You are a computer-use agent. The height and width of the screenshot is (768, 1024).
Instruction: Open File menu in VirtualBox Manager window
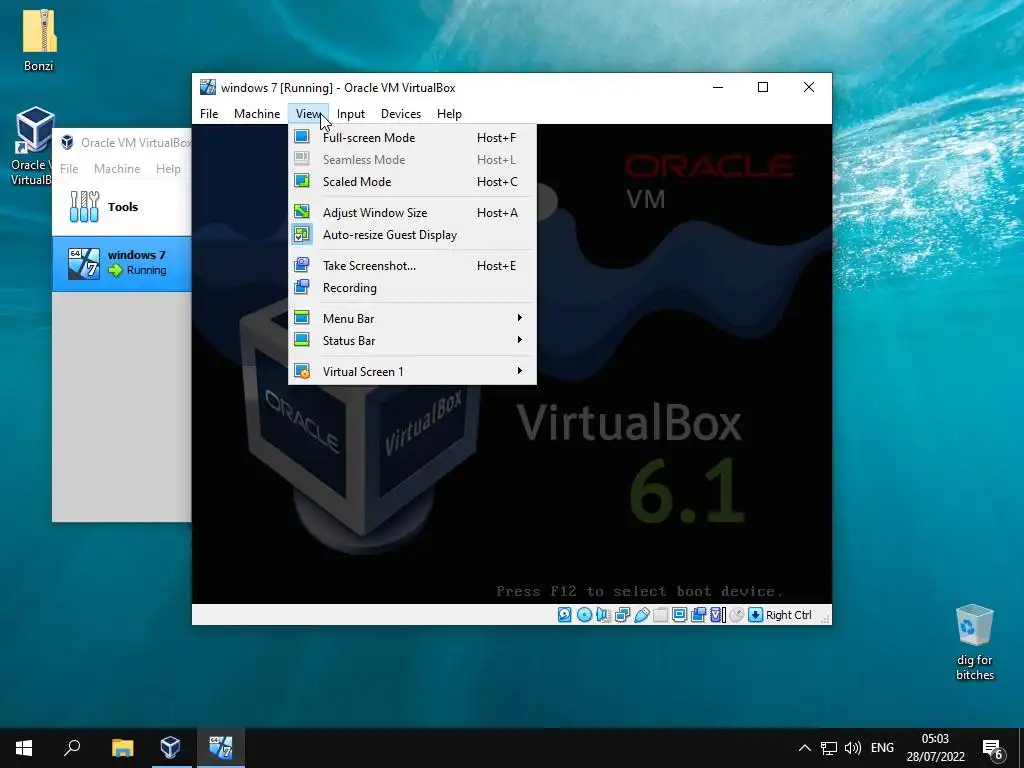click(x=69, y=168)
